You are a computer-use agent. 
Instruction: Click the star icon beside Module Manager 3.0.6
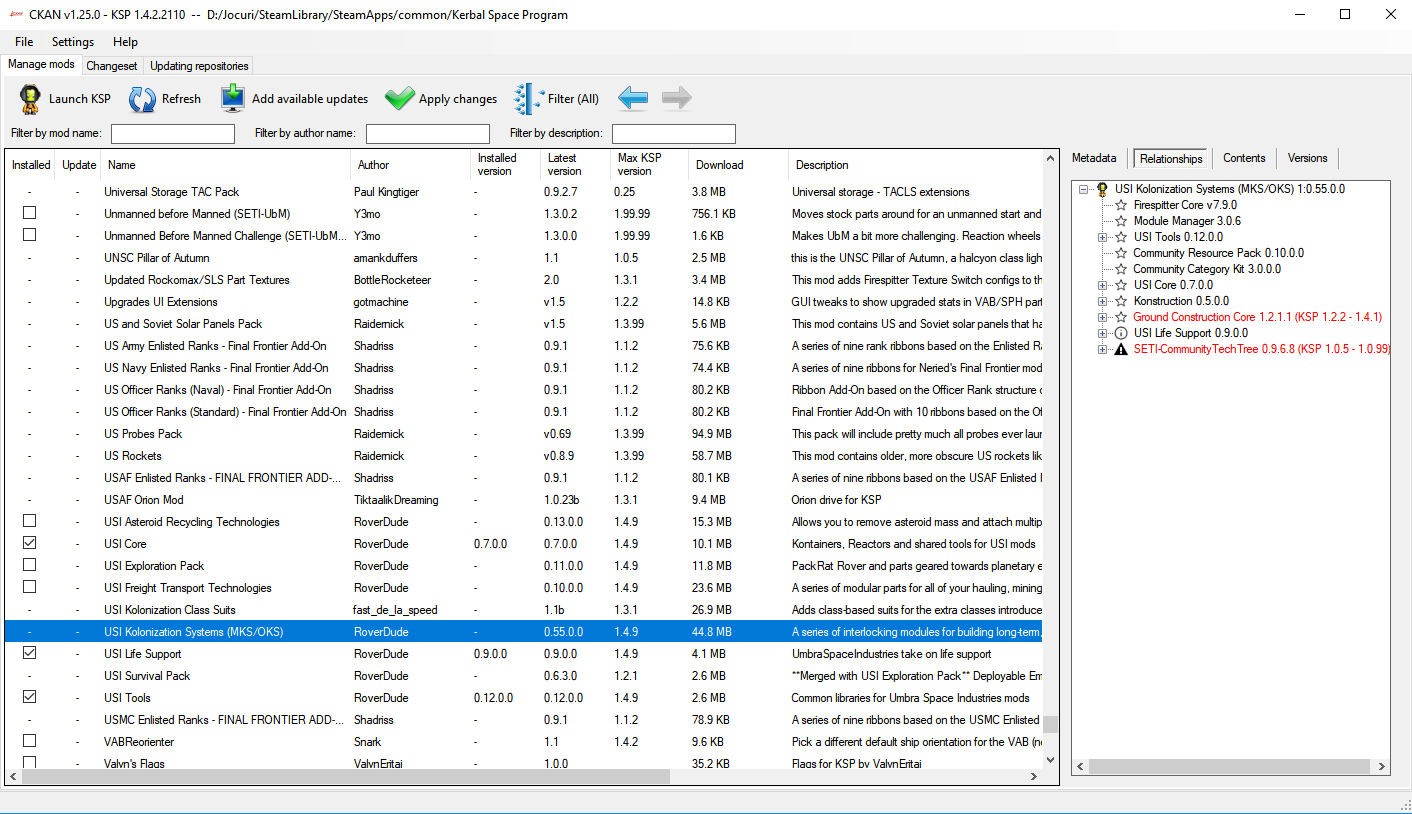click(x=1121, y=221)
